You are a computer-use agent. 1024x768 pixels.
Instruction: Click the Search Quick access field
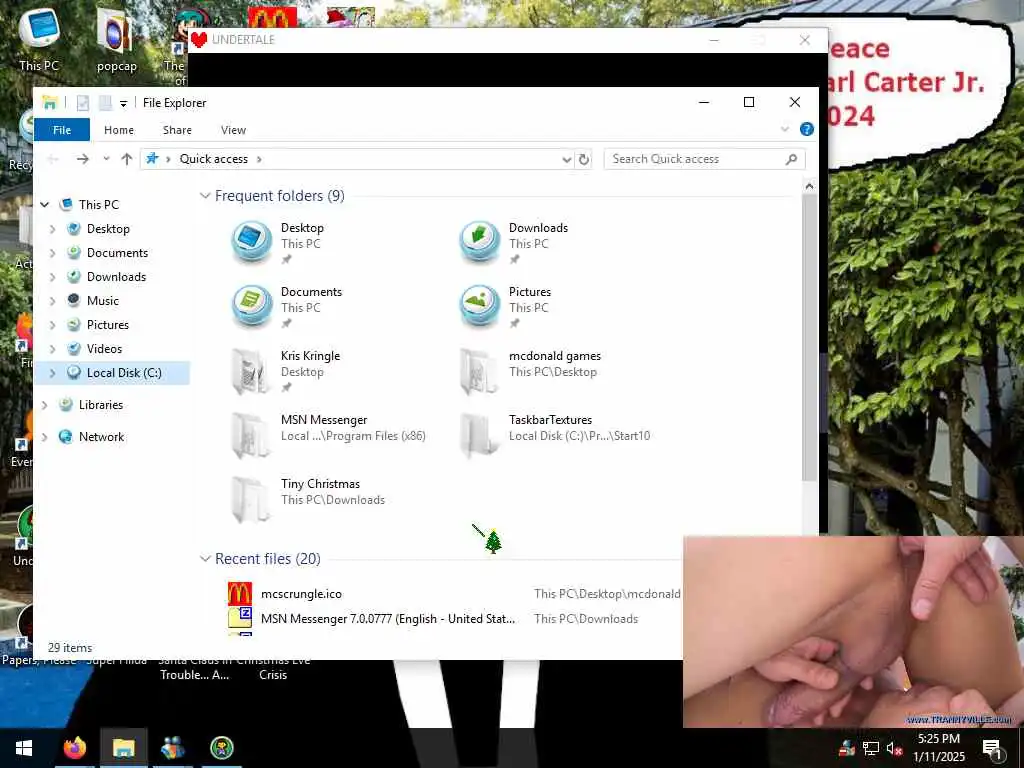pyautogui.click(x=705, y=159)
